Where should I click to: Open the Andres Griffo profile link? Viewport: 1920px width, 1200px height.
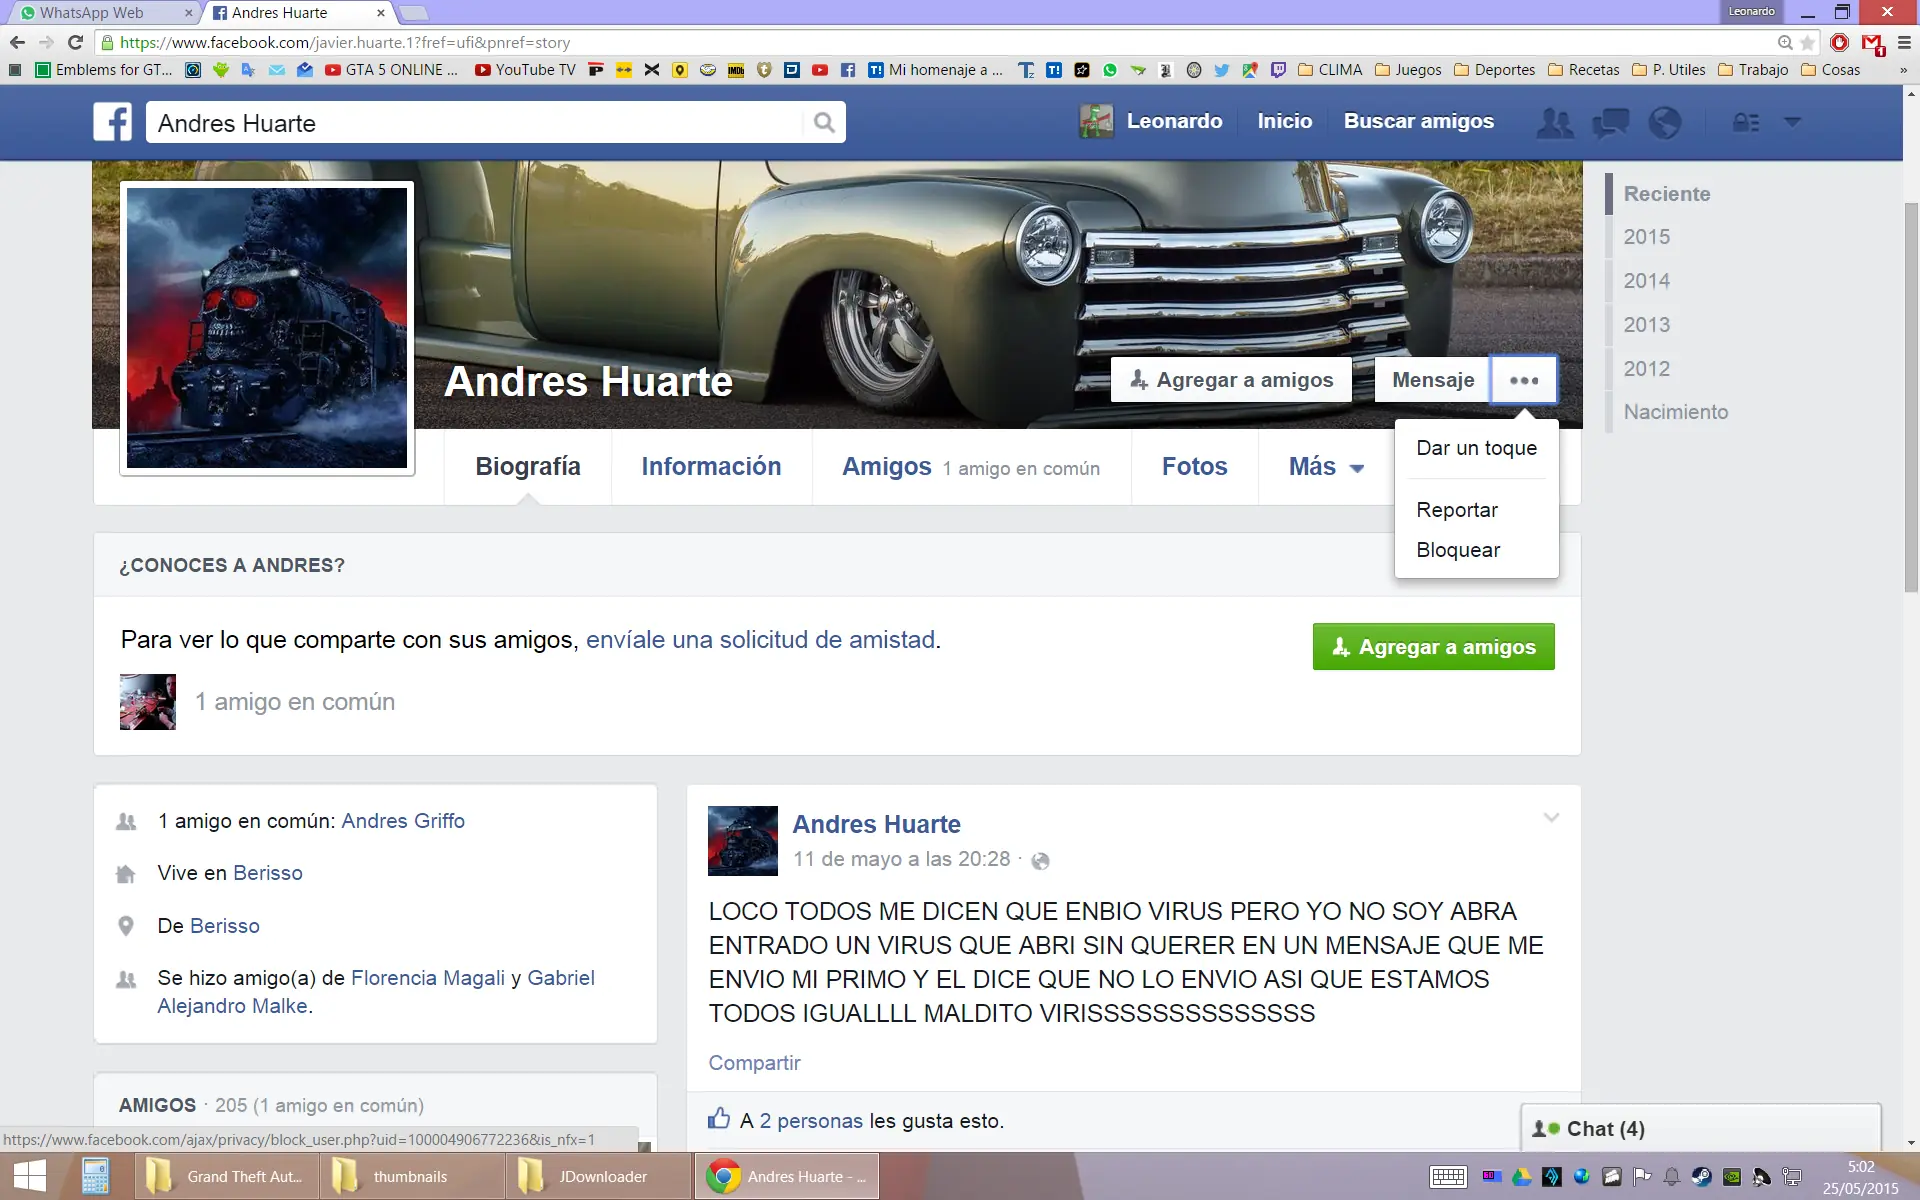tap(403, 821)
